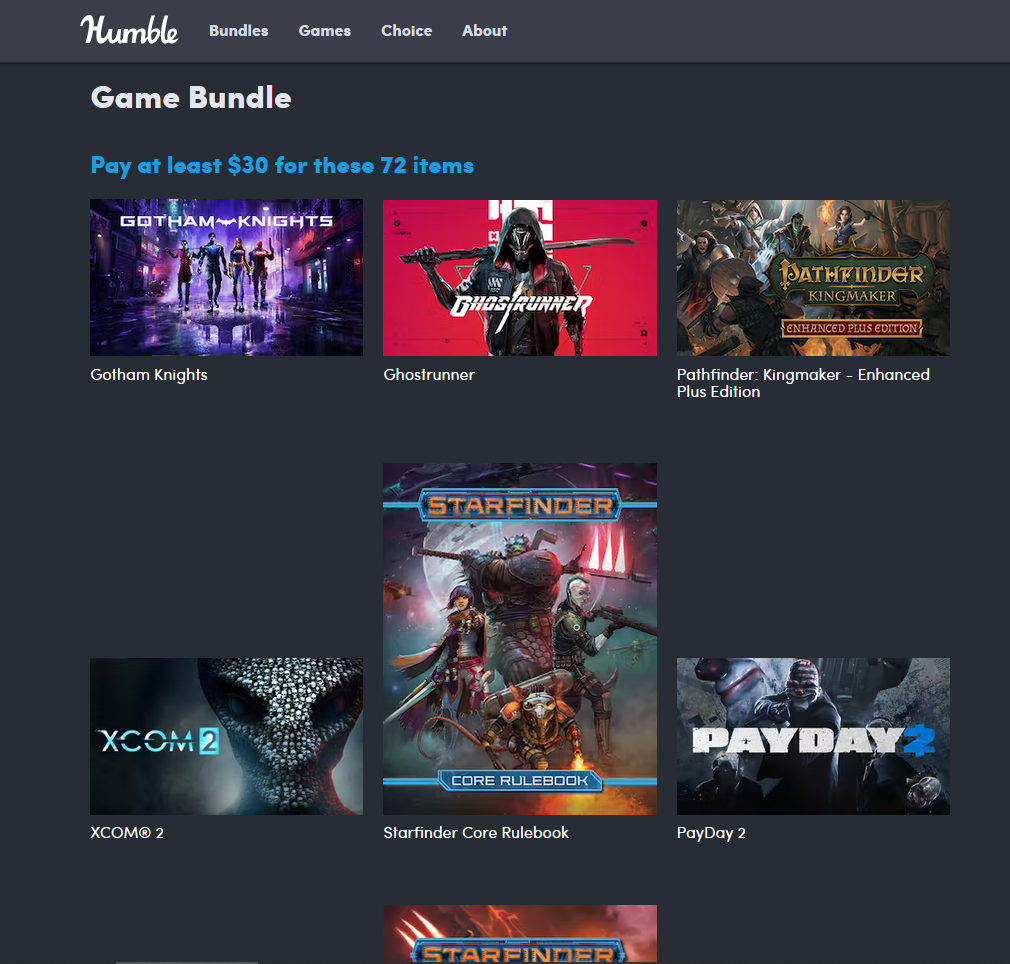Open the Bundles menu
Image resolution: width=1010 pixels, height=964 pixels.
[x=238, y=31]
